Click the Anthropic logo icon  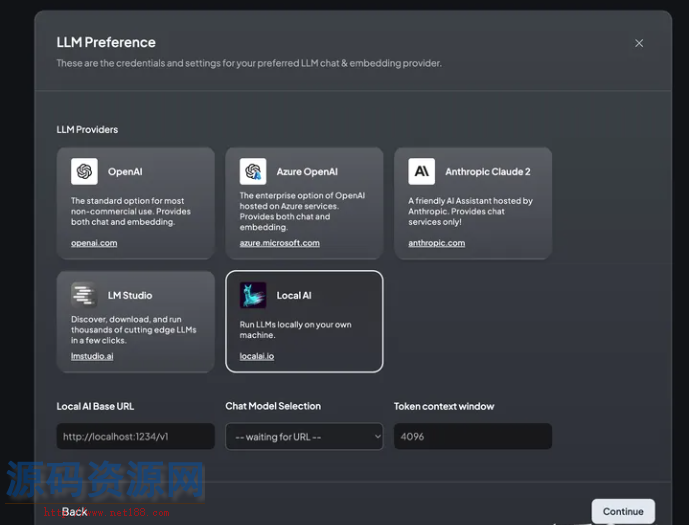point(421,171)
